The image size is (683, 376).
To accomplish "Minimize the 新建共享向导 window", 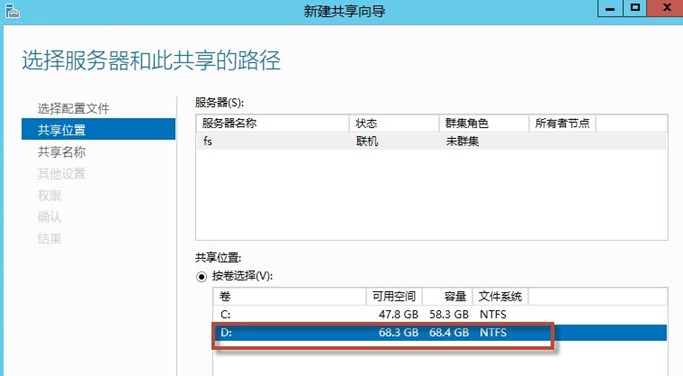I will point(610,8).
